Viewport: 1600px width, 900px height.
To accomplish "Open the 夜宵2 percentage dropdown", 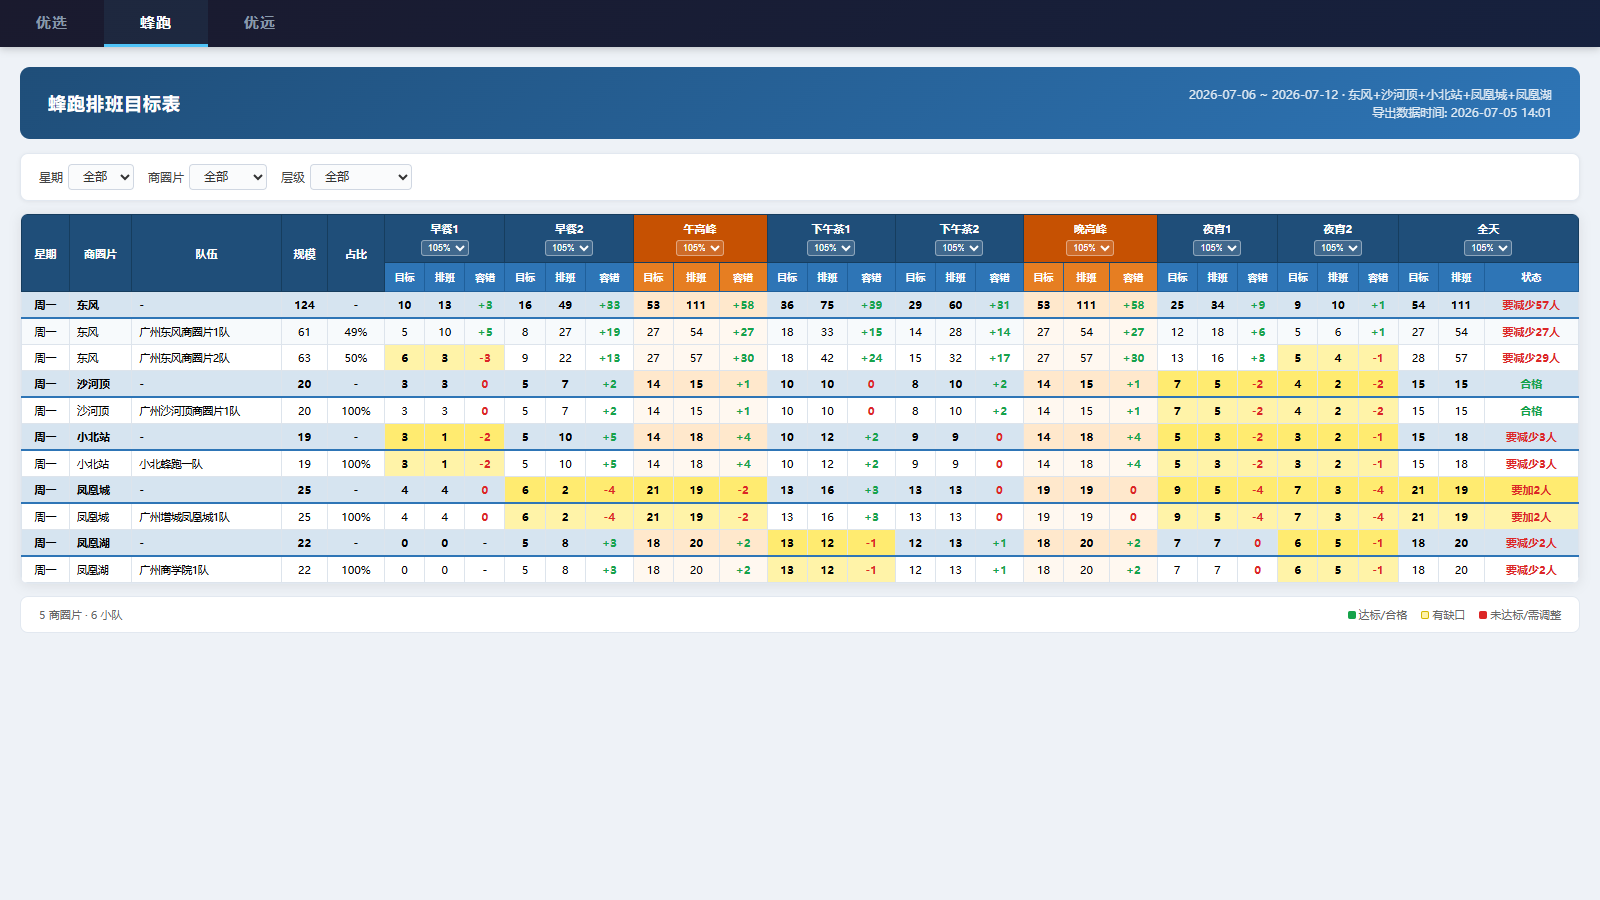I will pos(1338,248).
